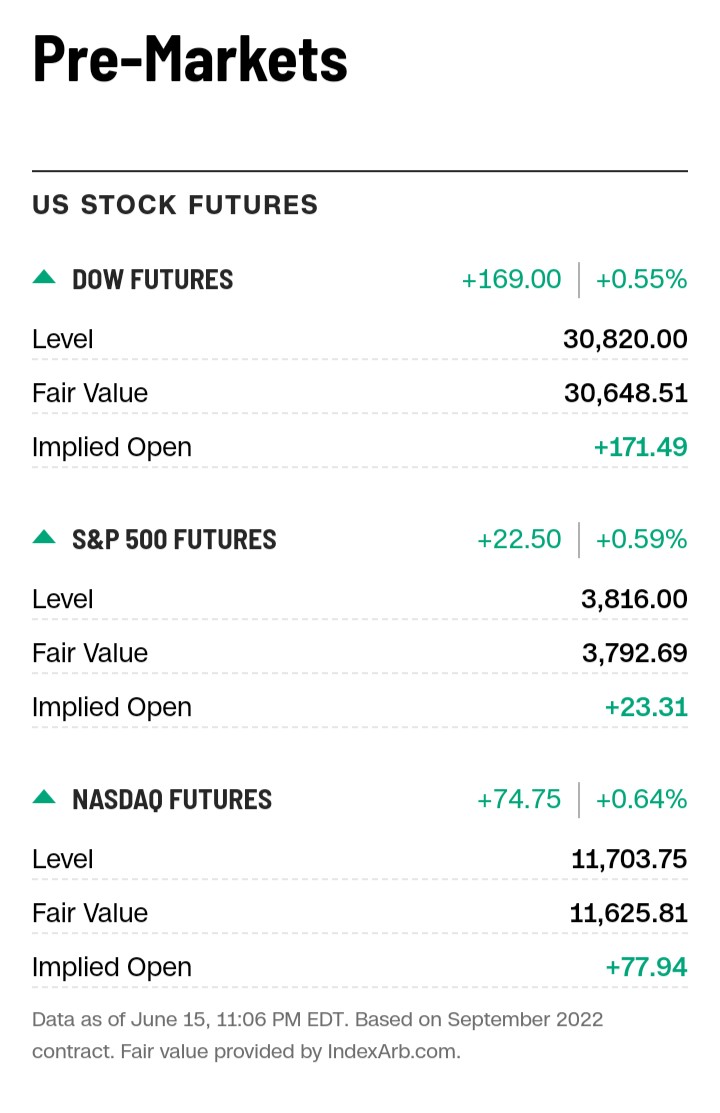Viewport: 720px width, 1113px height.
Task: Click S&P 500 +0.59% percentage change
Action: tap(641, 540)
